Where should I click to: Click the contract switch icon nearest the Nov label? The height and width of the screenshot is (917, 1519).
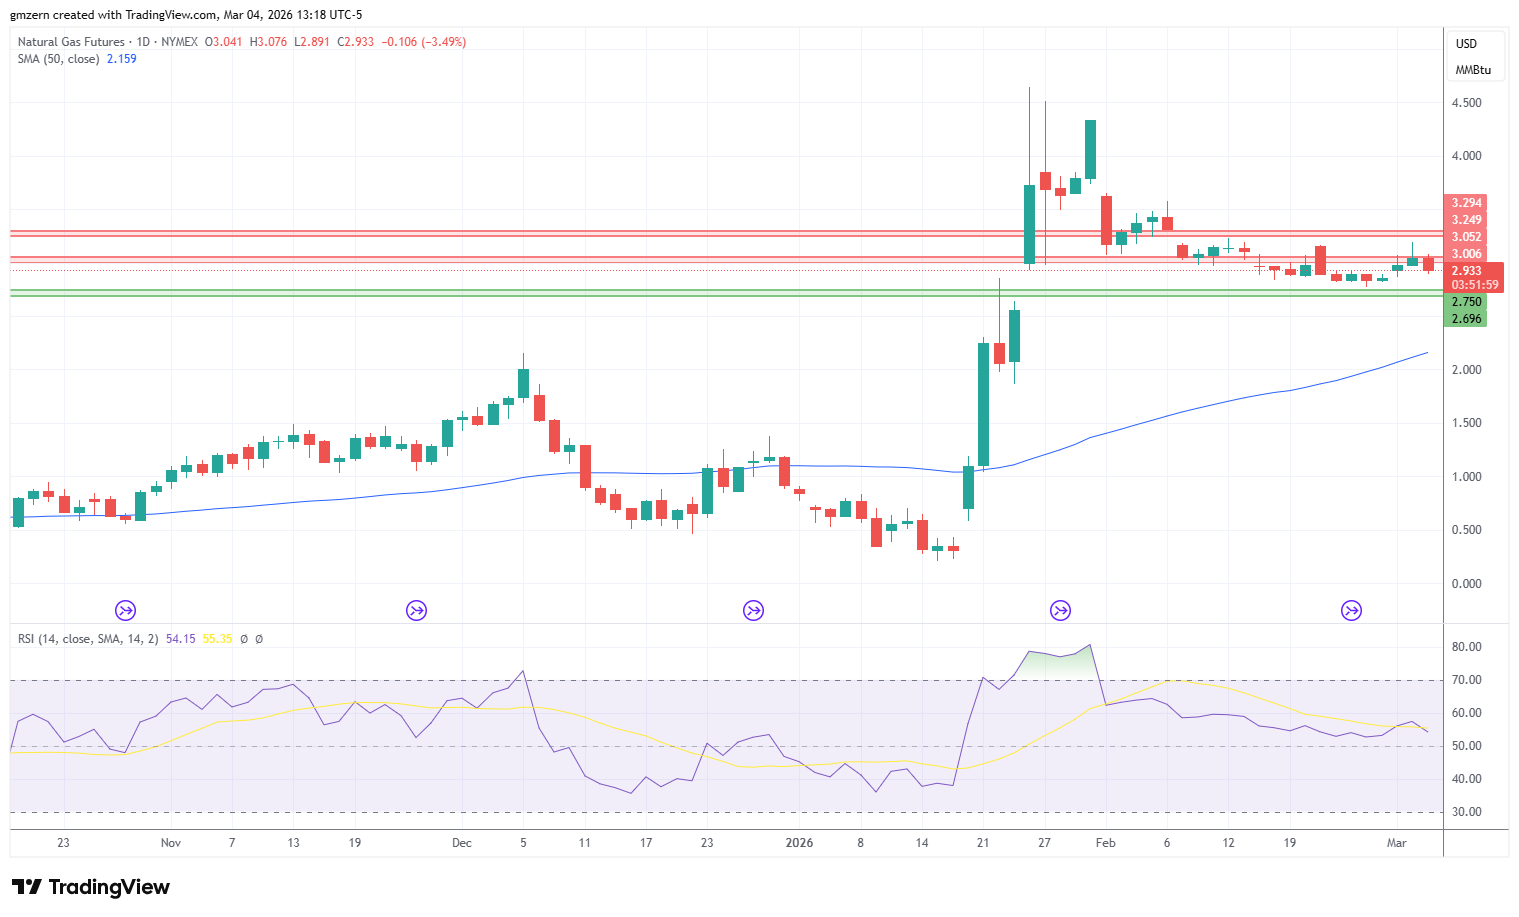pos(126,610)
